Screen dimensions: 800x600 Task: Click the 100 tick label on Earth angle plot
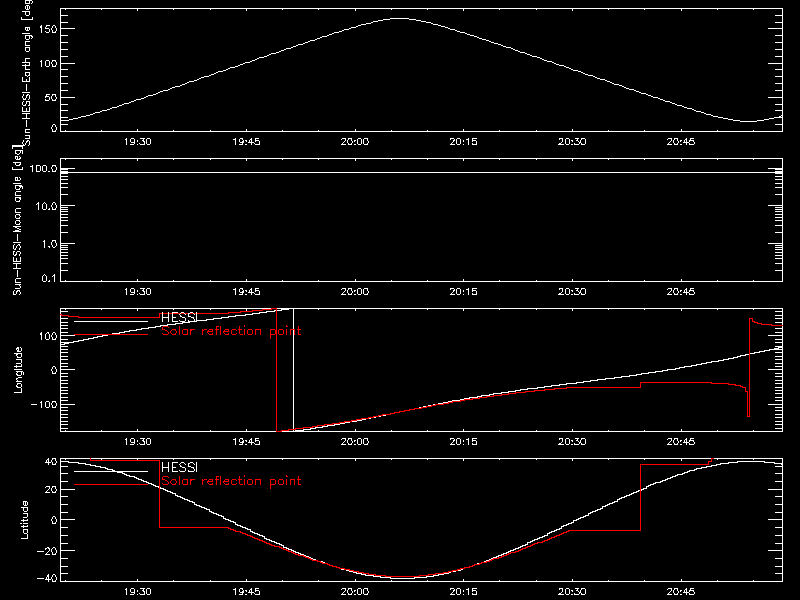coord(48,64)
